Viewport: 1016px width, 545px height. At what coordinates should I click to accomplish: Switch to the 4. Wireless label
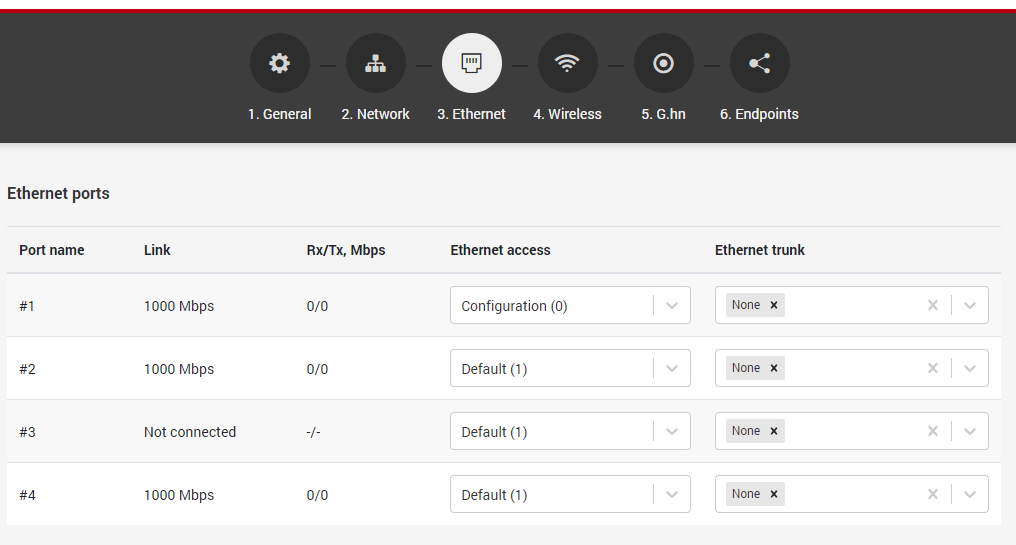coord(568,114)
